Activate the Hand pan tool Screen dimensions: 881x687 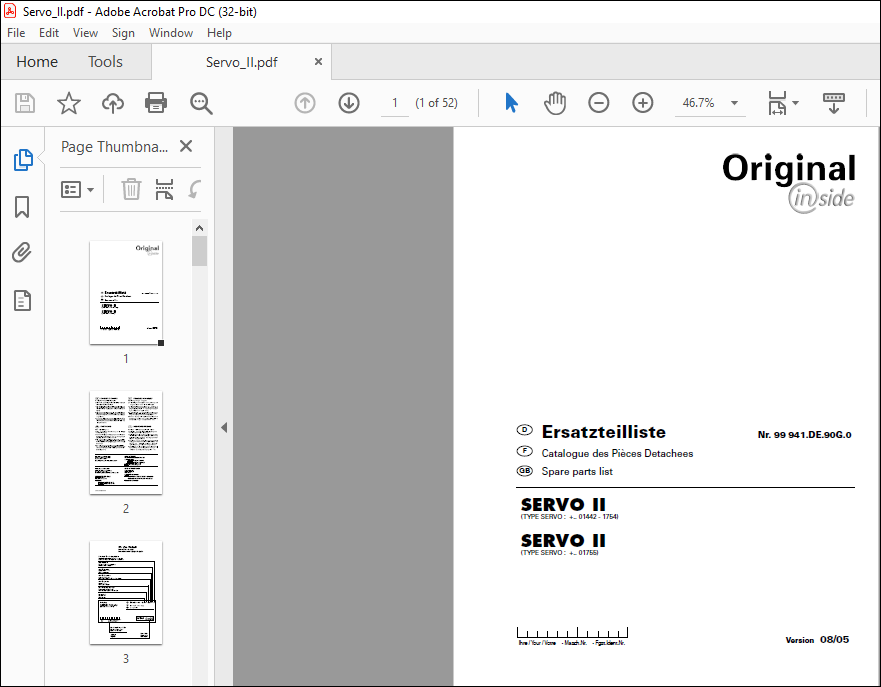[555, 103]
